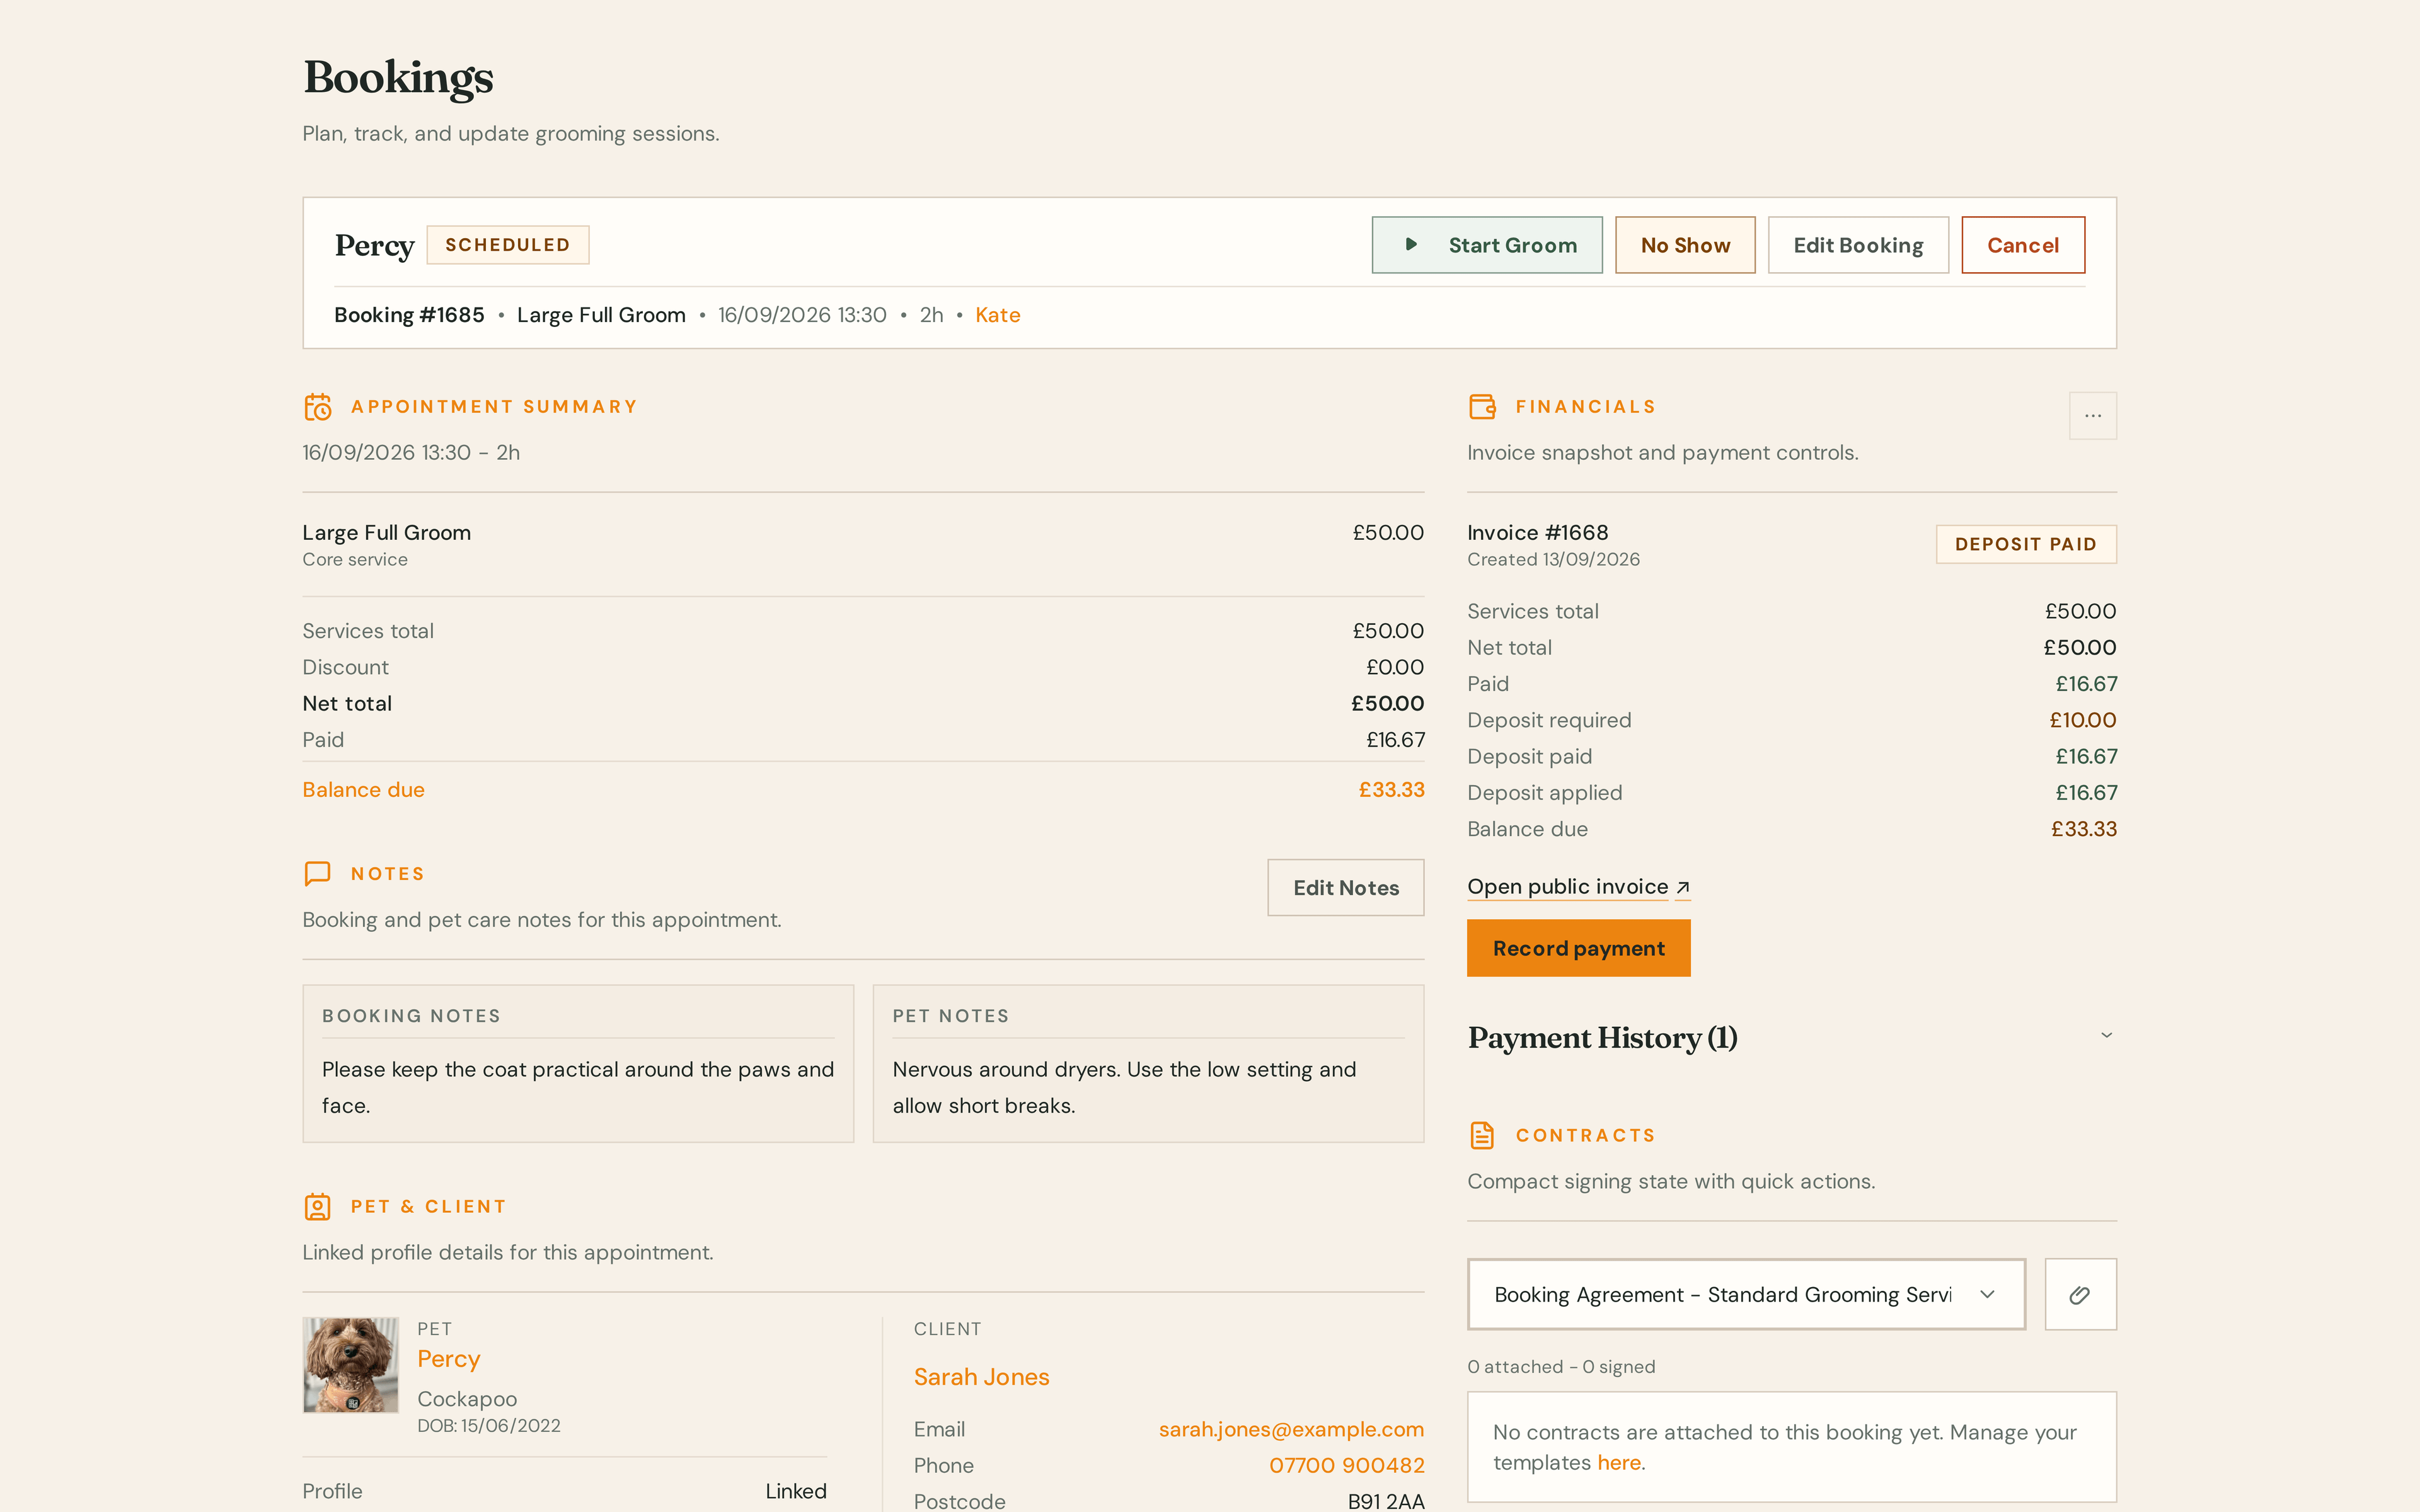Click the contract link icon button

click(2080, 1295)
